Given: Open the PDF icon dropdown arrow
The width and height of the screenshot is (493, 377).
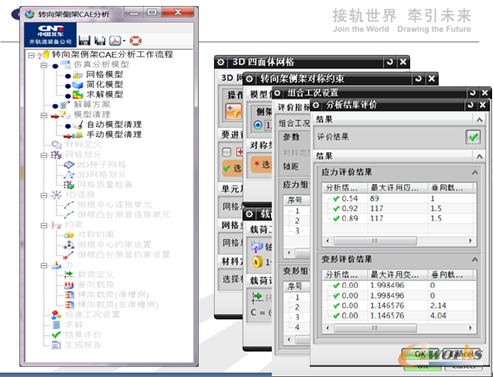Looking at the screenshot, I should pyautogui.click(x=124, y=41).
